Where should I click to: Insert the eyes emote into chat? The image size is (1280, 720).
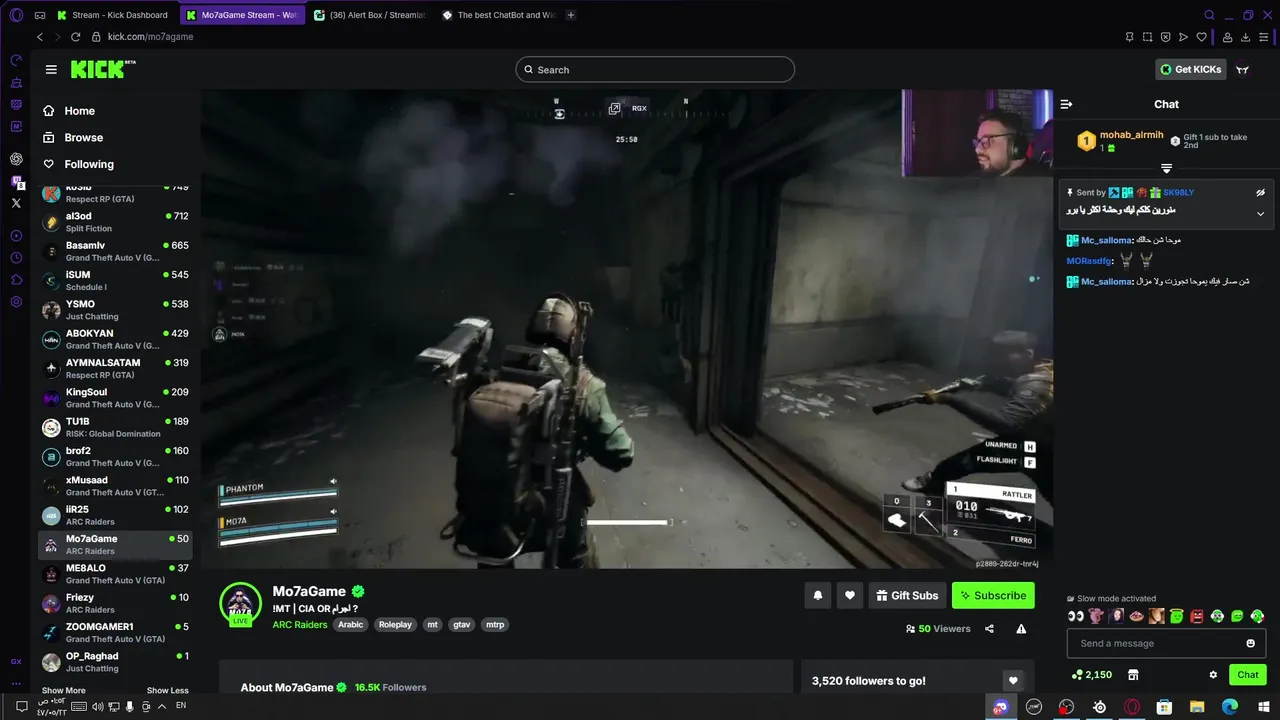pyautogui.click(x=1076, y=616)
